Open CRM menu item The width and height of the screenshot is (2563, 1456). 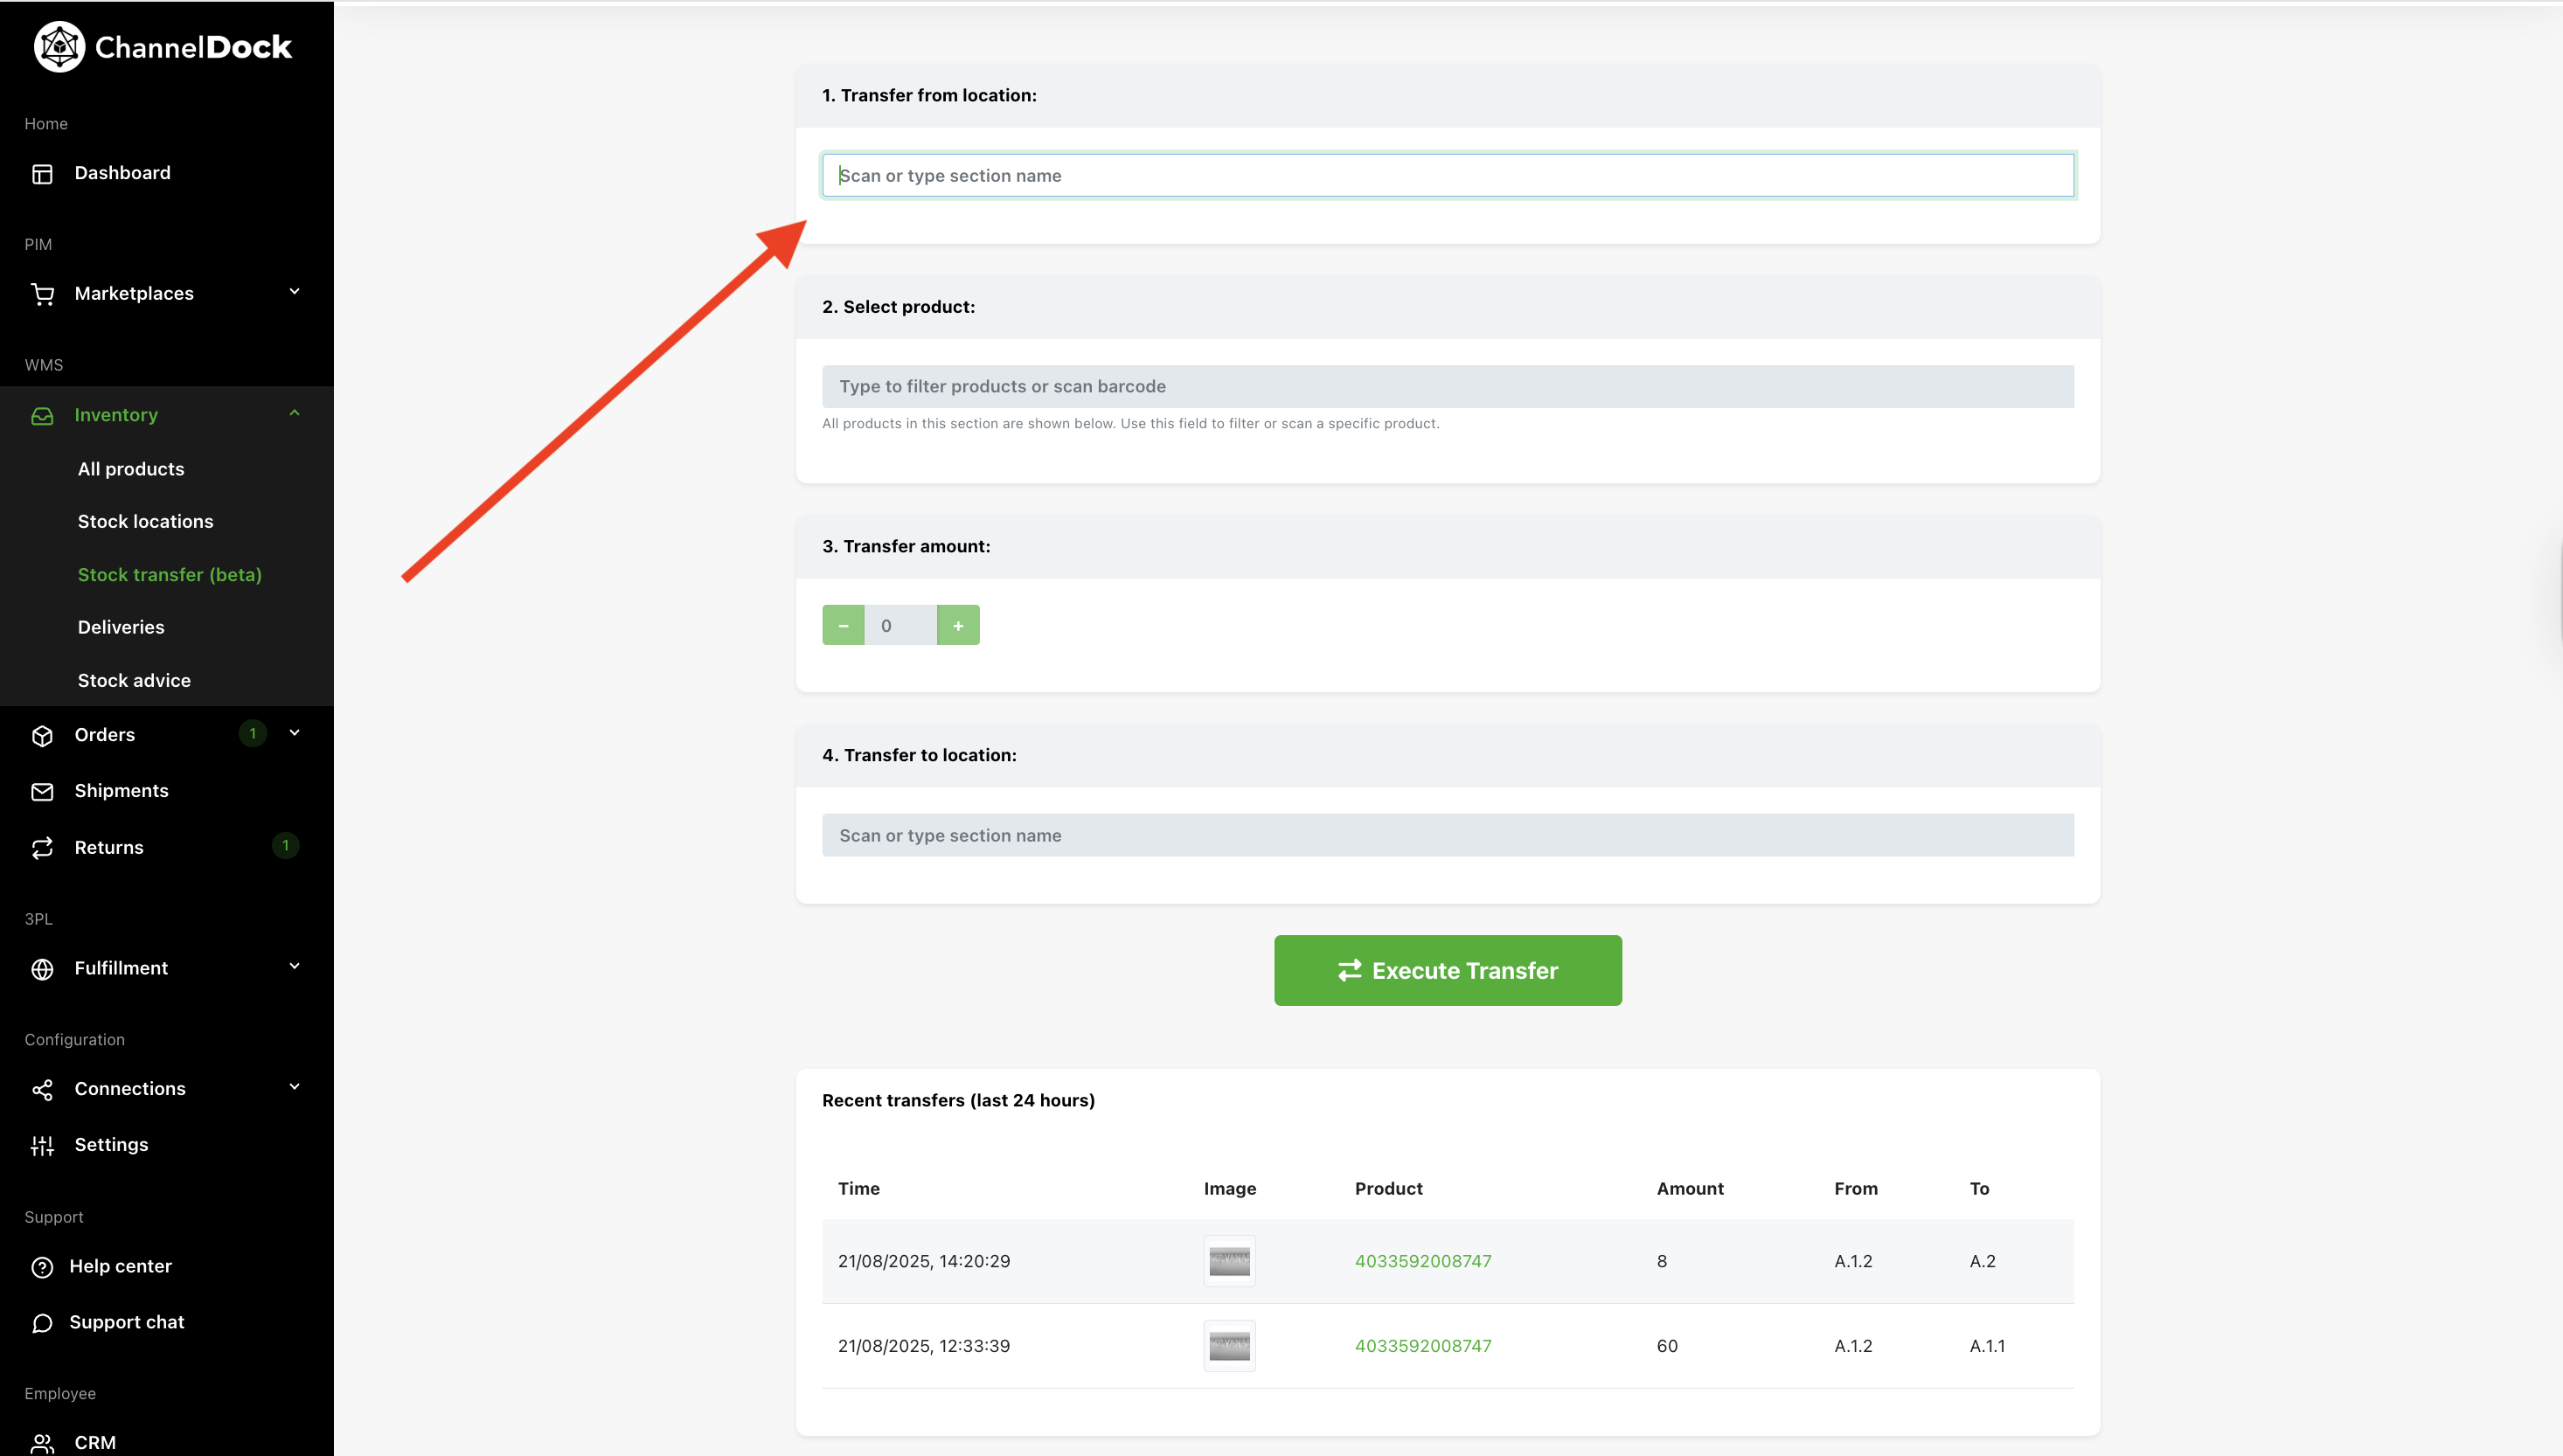click(x=95, y=1443)
